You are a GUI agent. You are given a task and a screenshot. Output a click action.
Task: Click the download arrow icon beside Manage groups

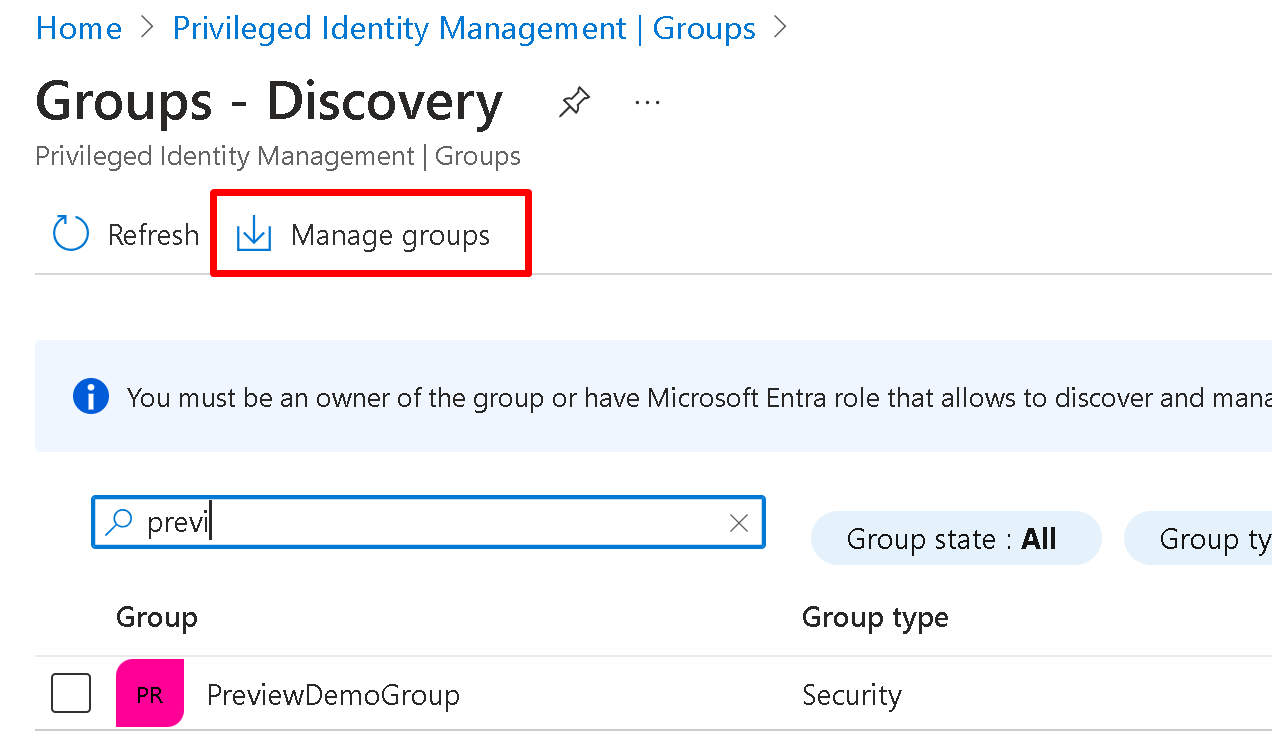click(x=254, y=235)
